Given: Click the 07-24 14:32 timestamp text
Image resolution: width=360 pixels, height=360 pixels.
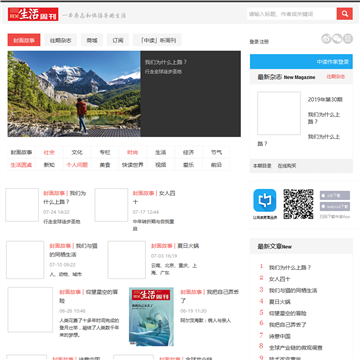Looking at the screenshot, I should (56, 212).
